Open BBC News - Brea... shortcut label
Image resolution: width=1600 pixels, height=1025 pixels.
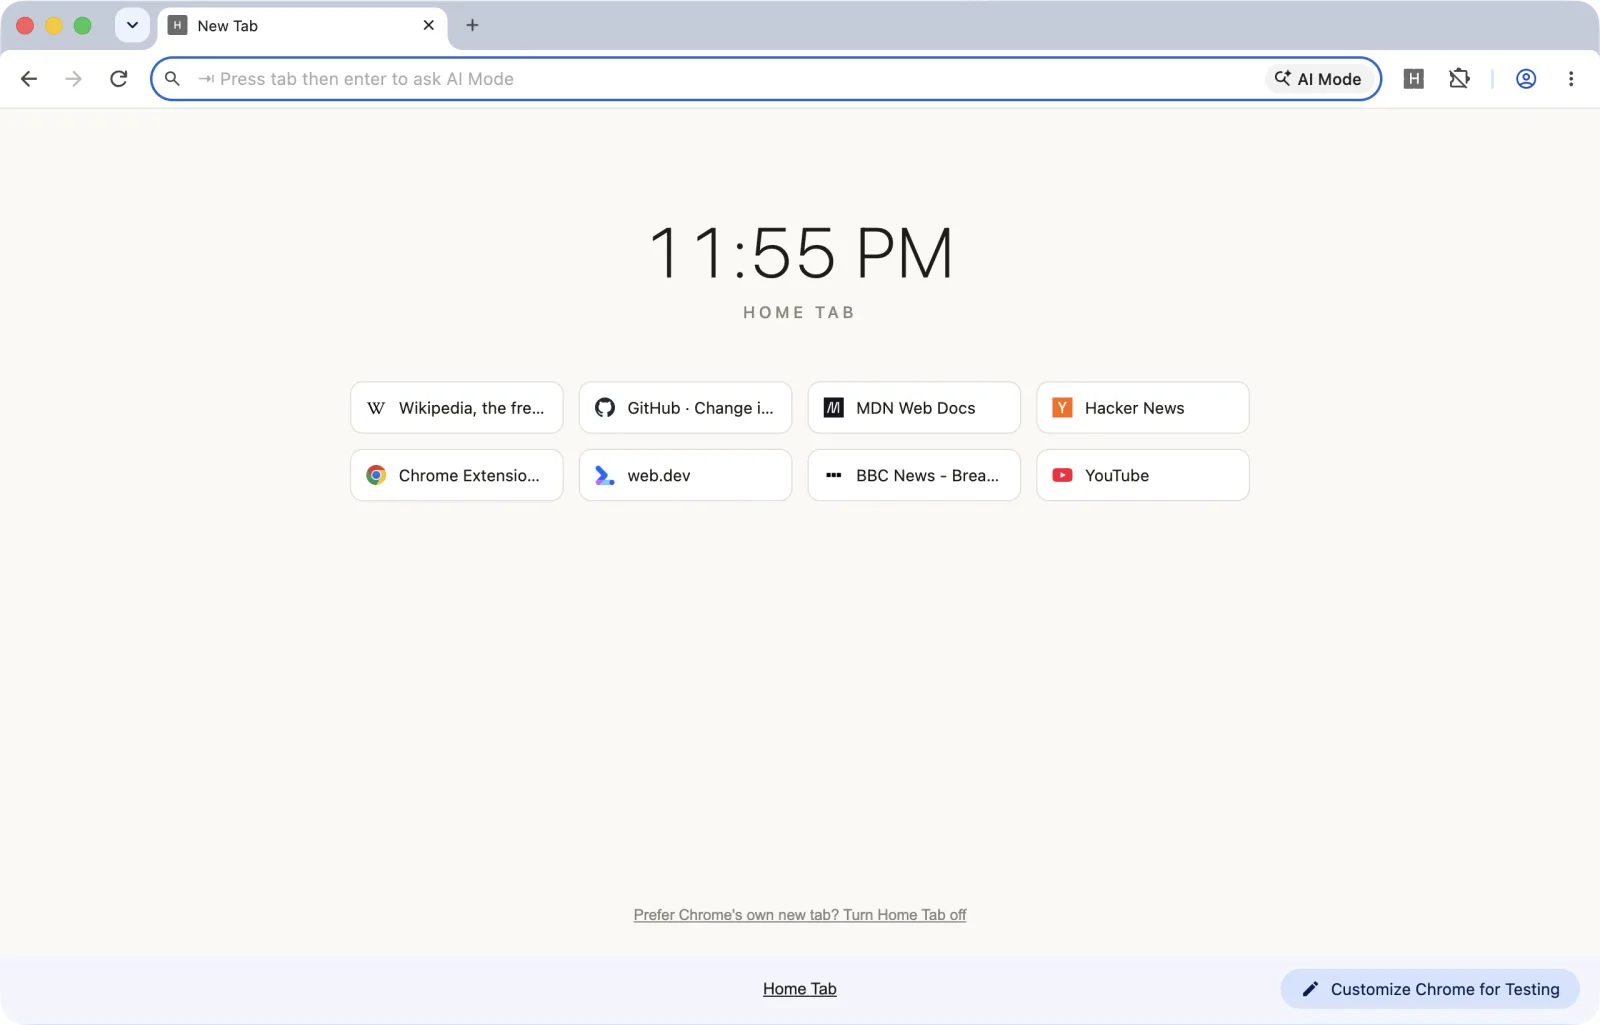(927, 475)
